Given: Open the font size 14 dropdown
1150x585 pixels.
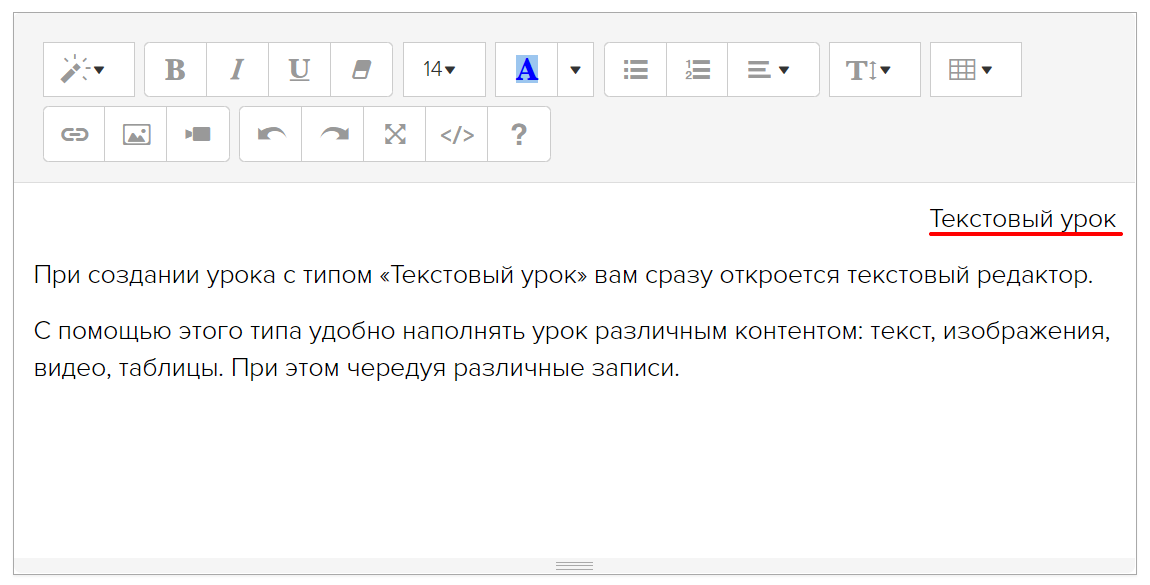Looking at the screenshot, I should click(x=443, y=70).
